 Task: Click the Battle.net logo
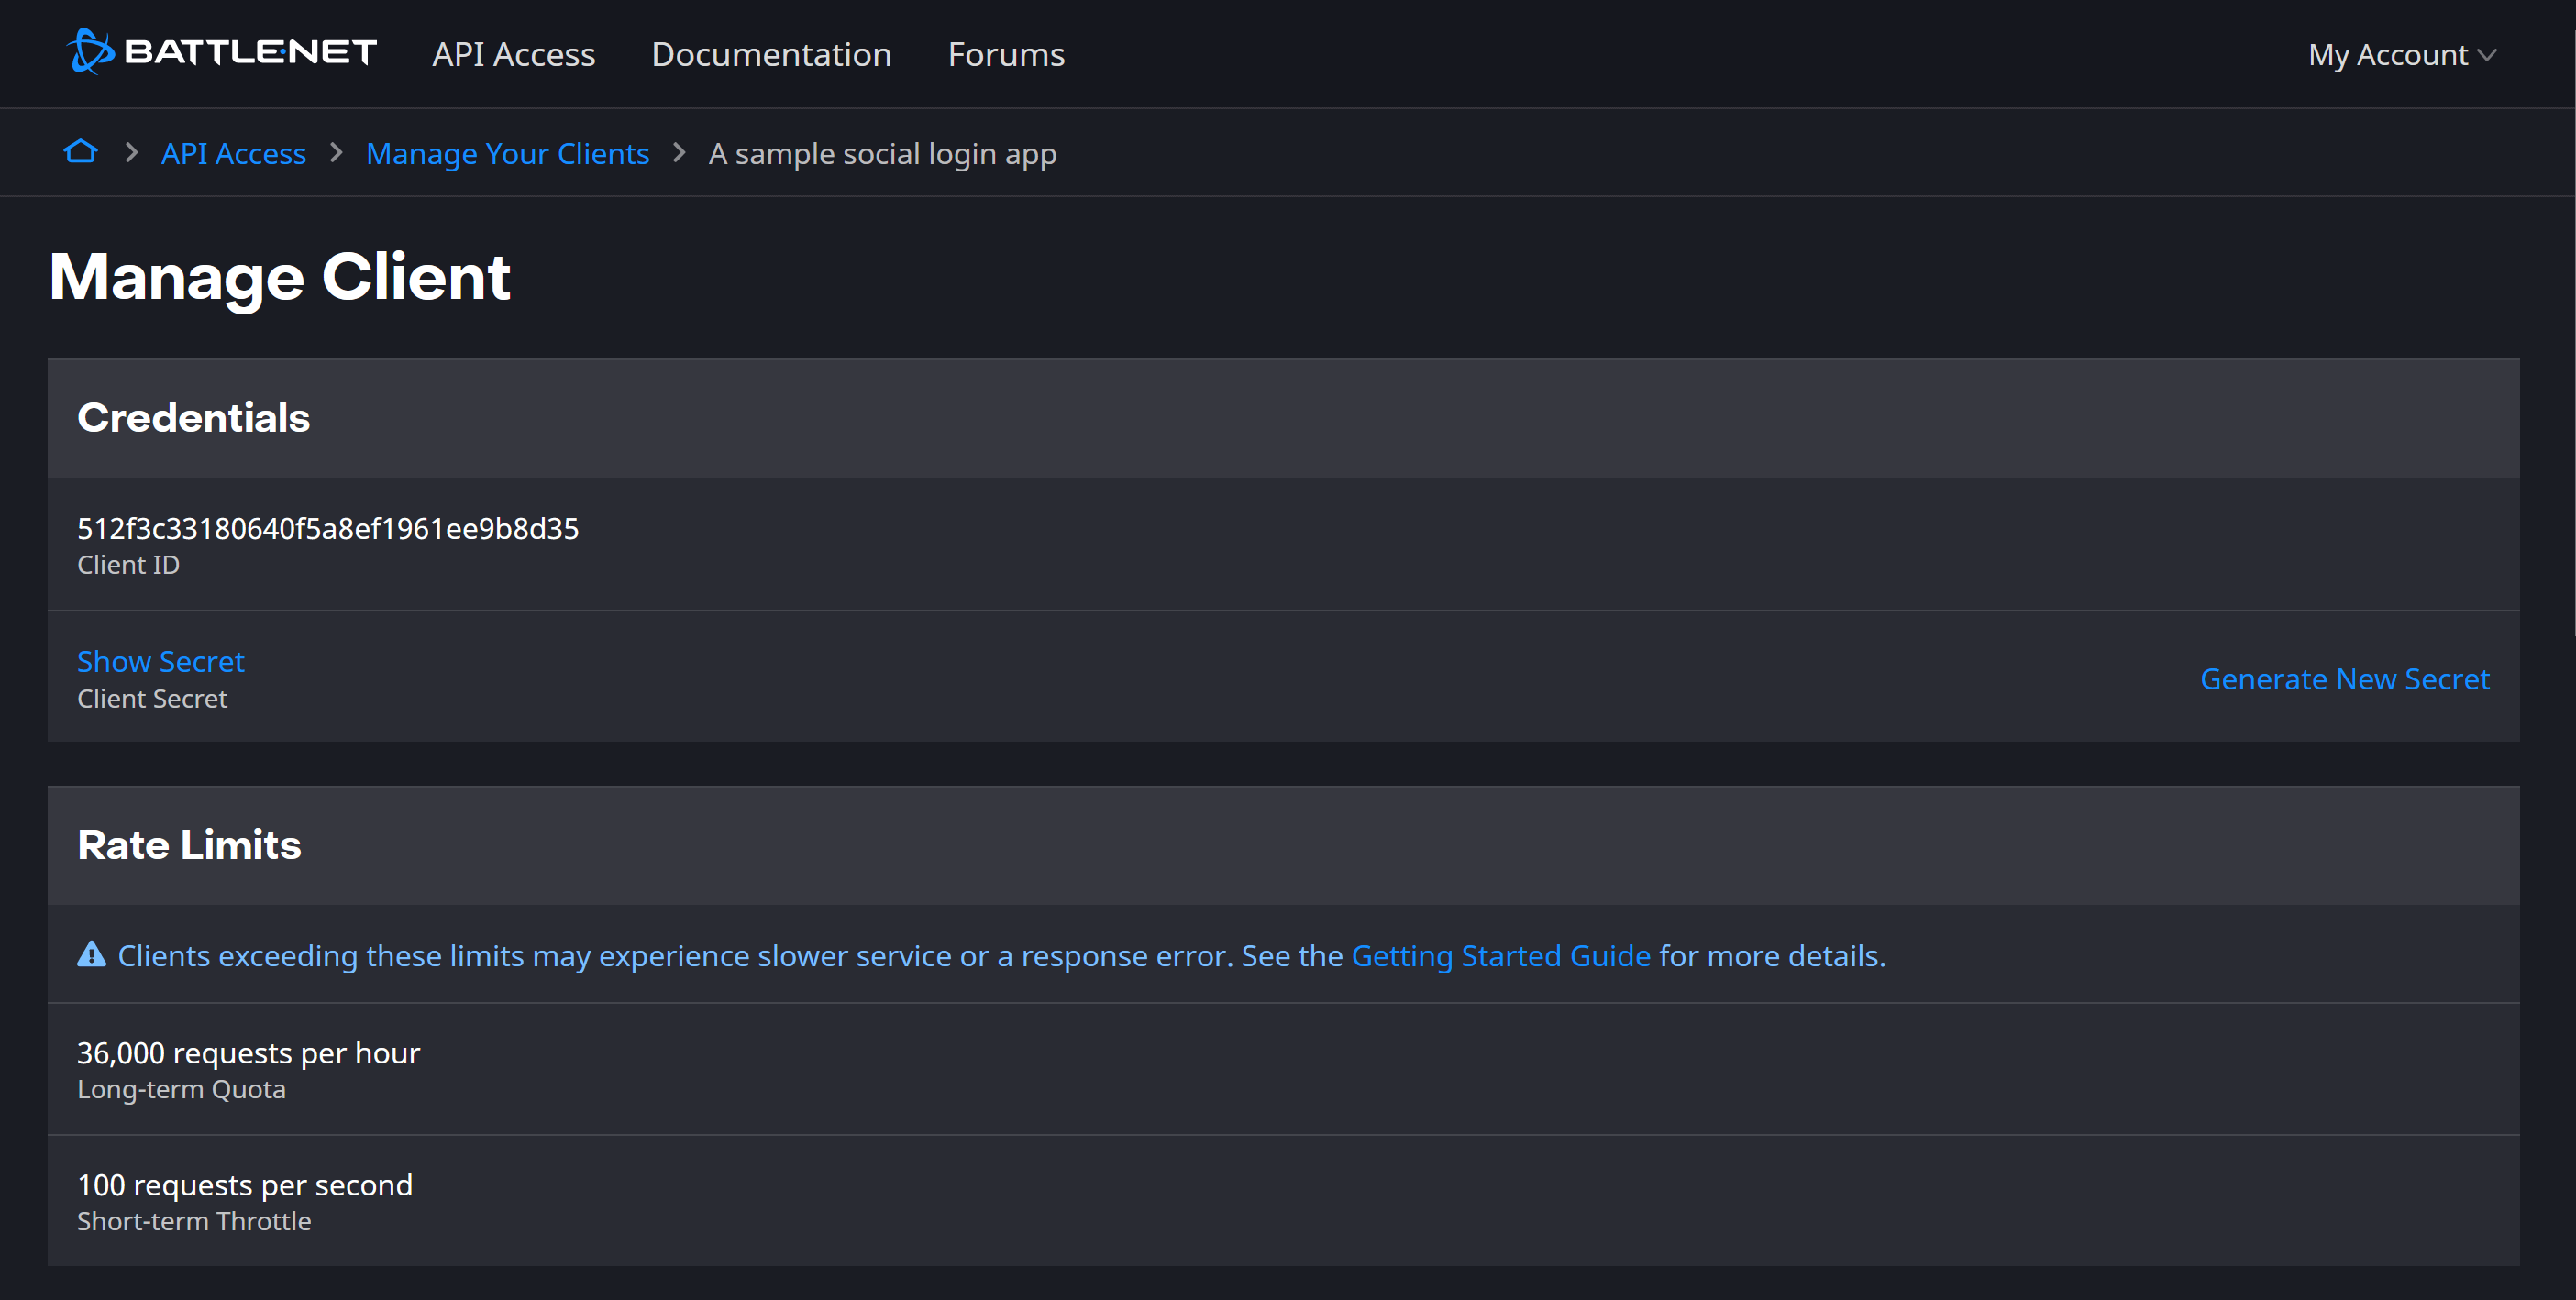click(221, 52)
